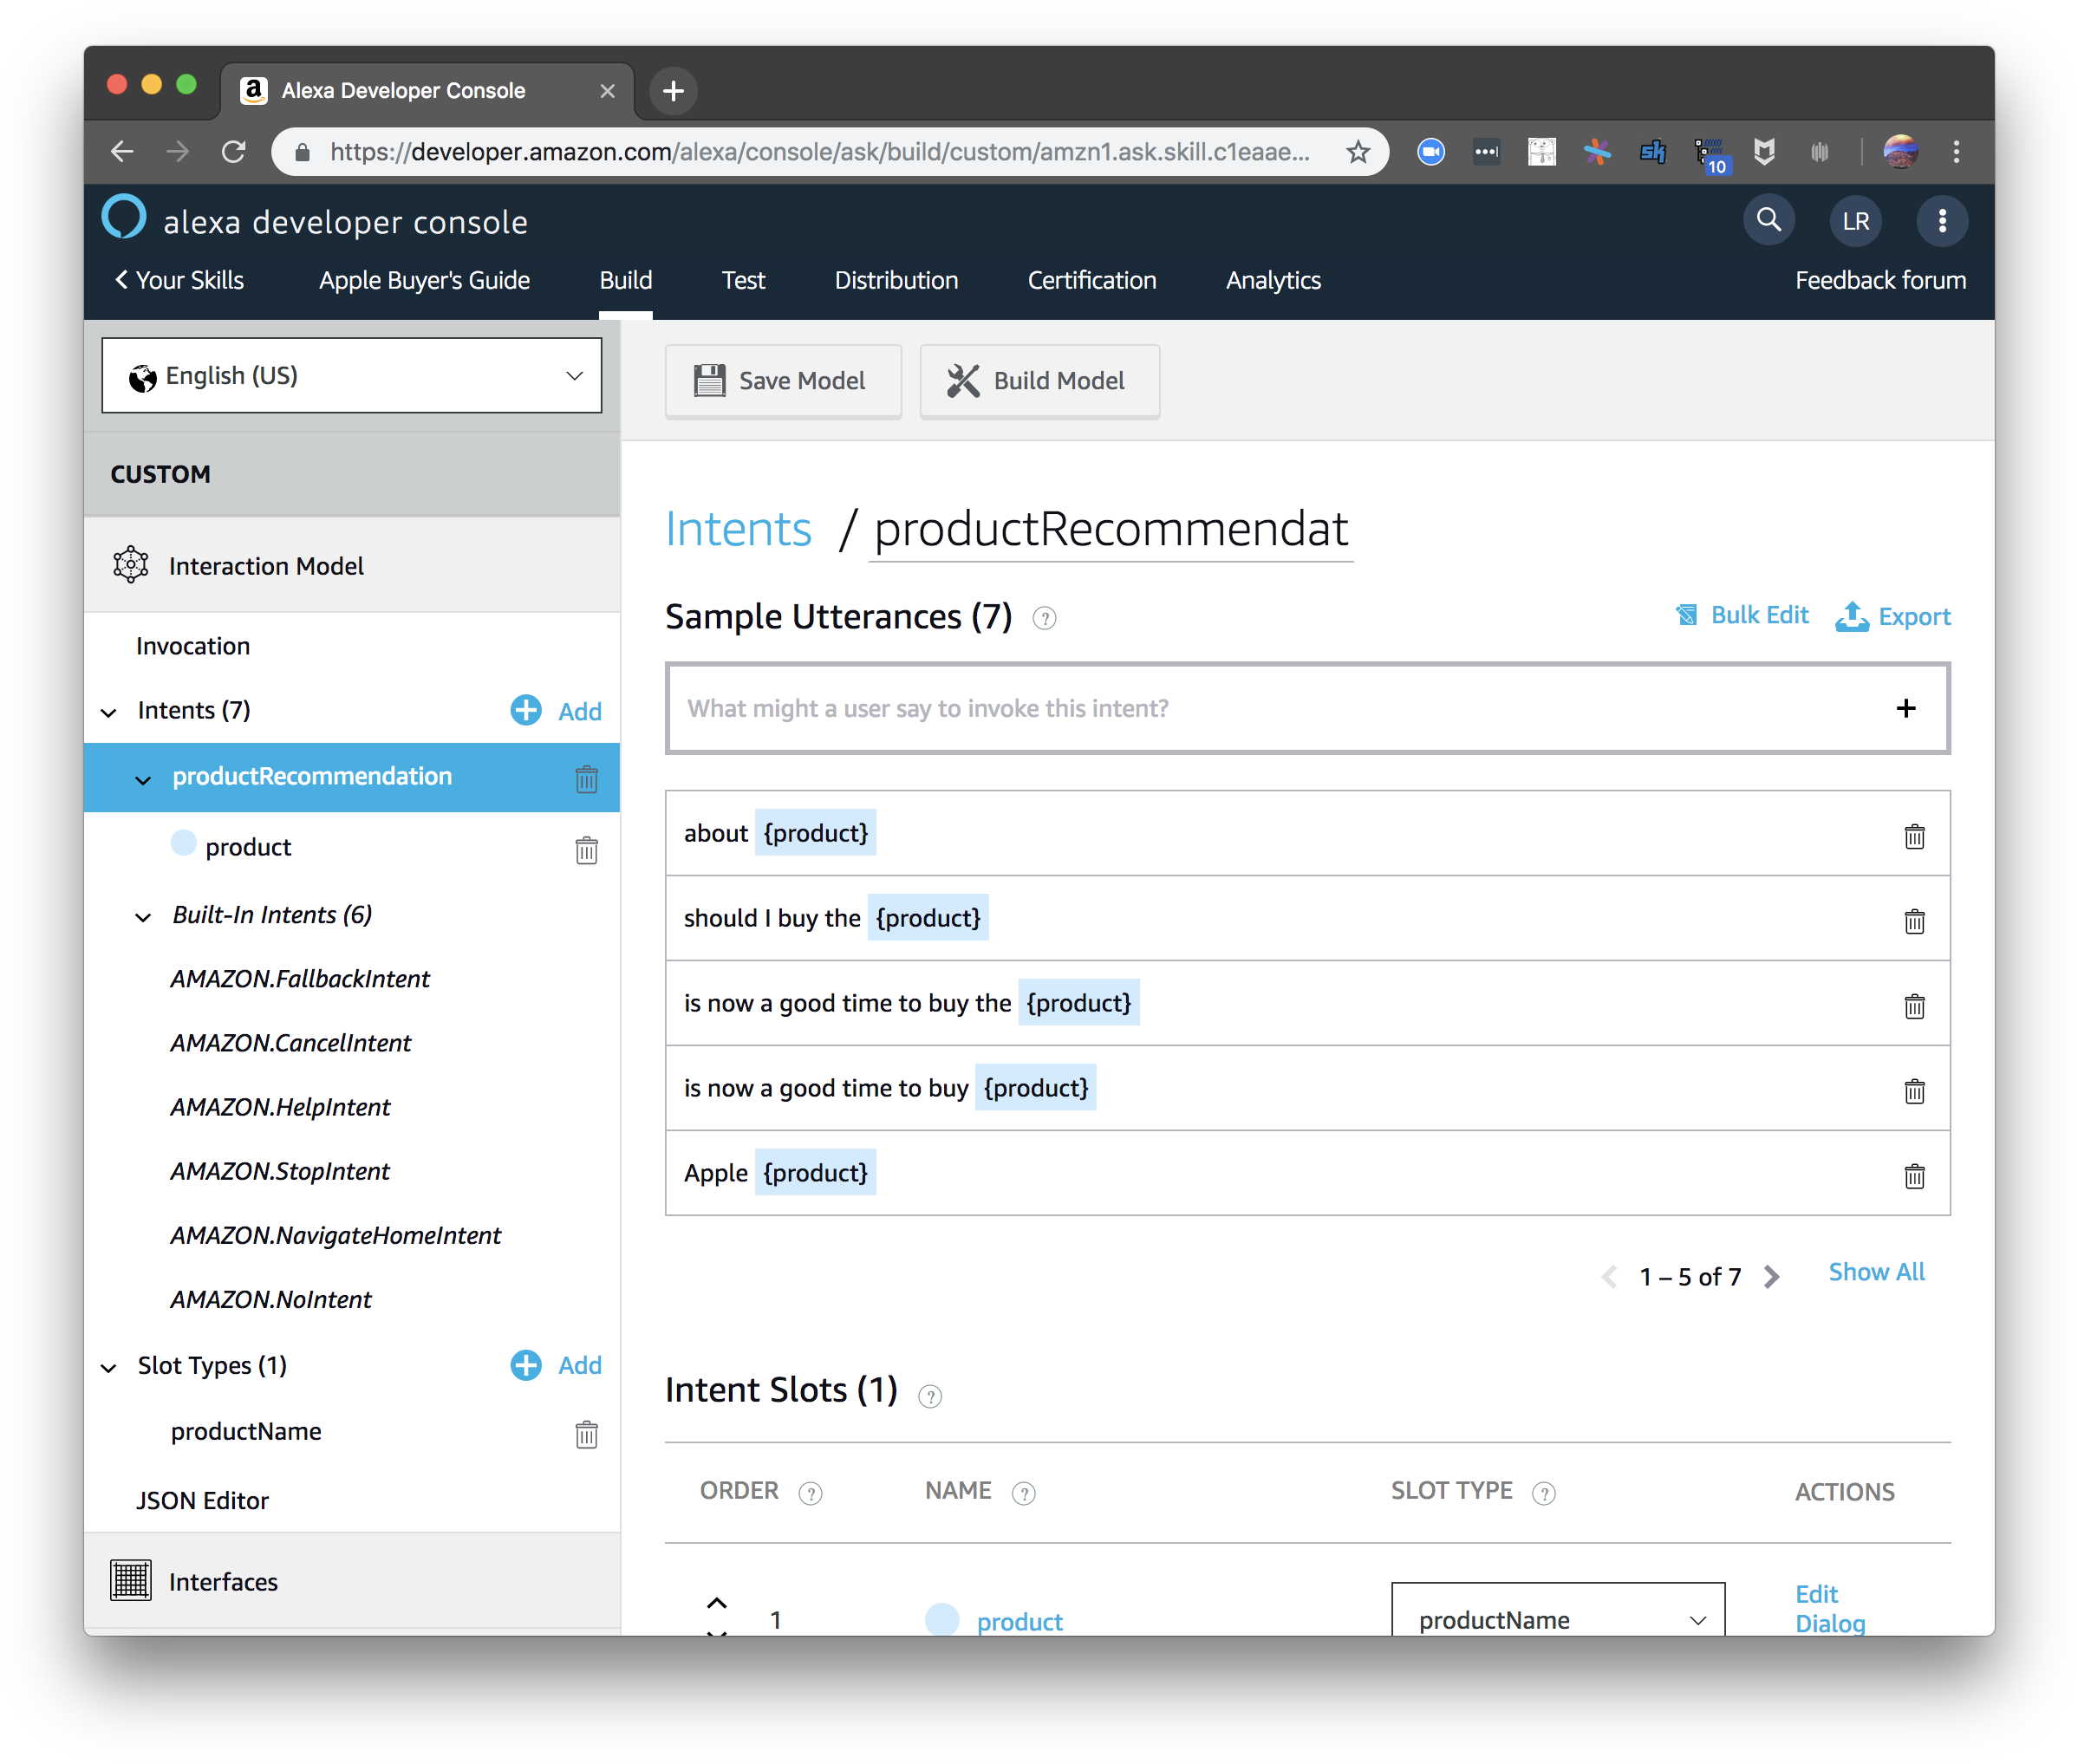Image resolution: width=2078 pixels, height=1764 pixels.
Task: Delete 'is now a good time to buy the' utterance
Action: tap(1914, 1006)
